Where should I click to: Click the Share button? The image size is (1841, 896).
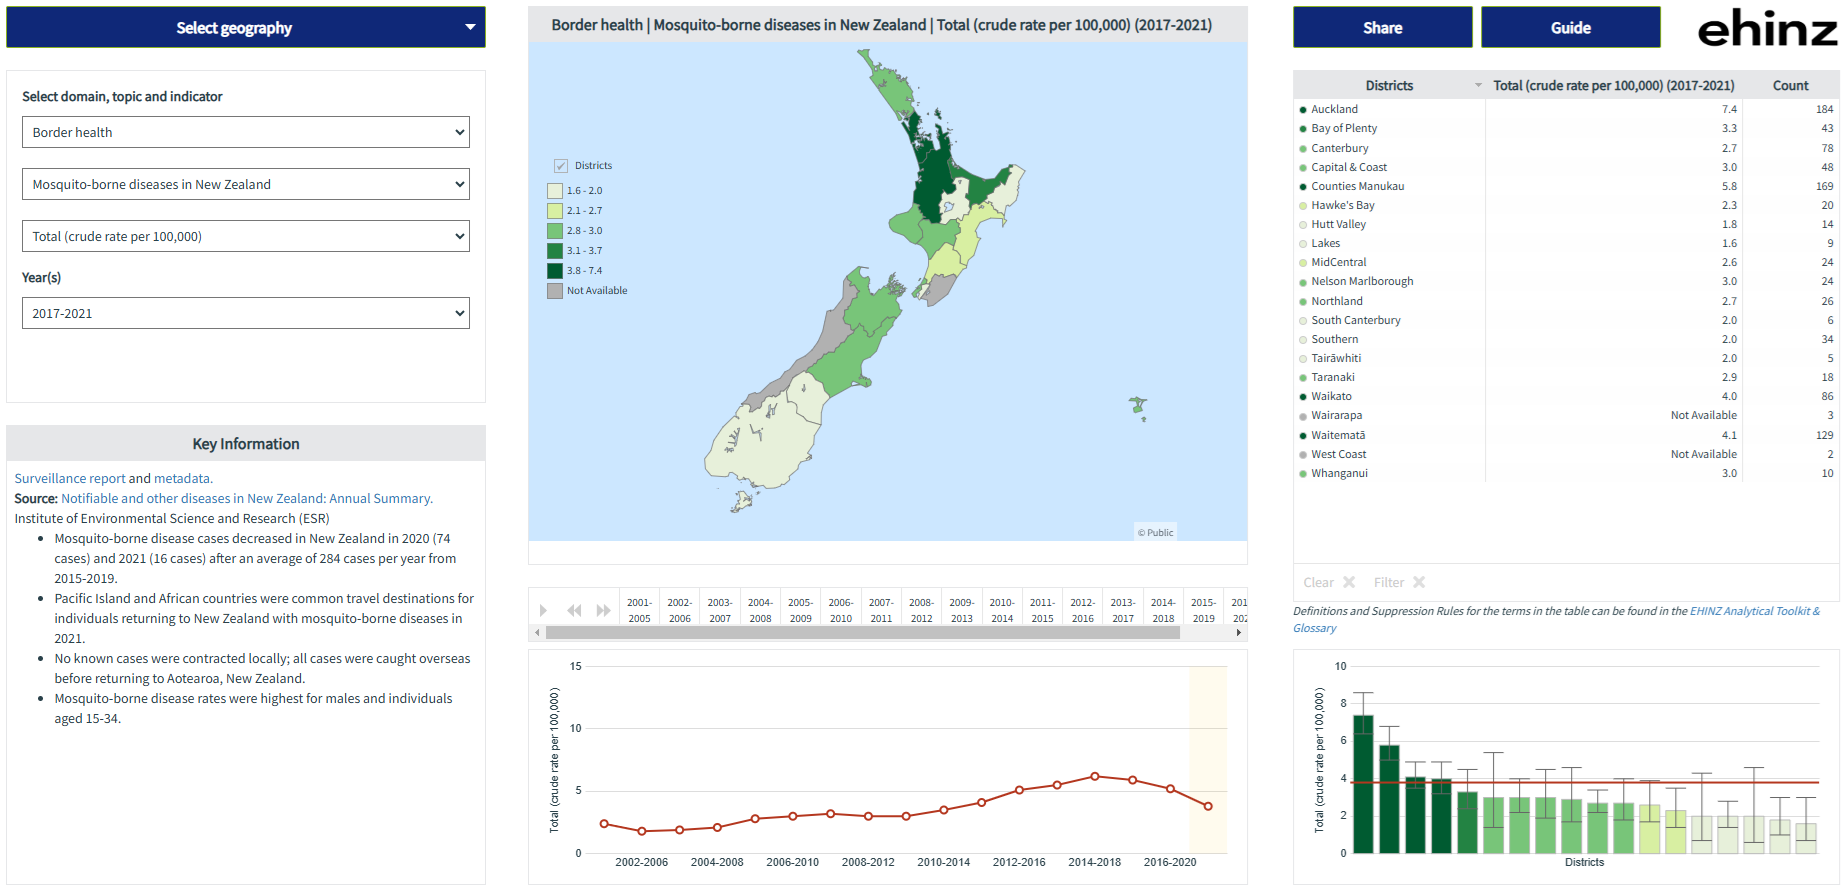pyautogui.click(x=1382, y=28)
